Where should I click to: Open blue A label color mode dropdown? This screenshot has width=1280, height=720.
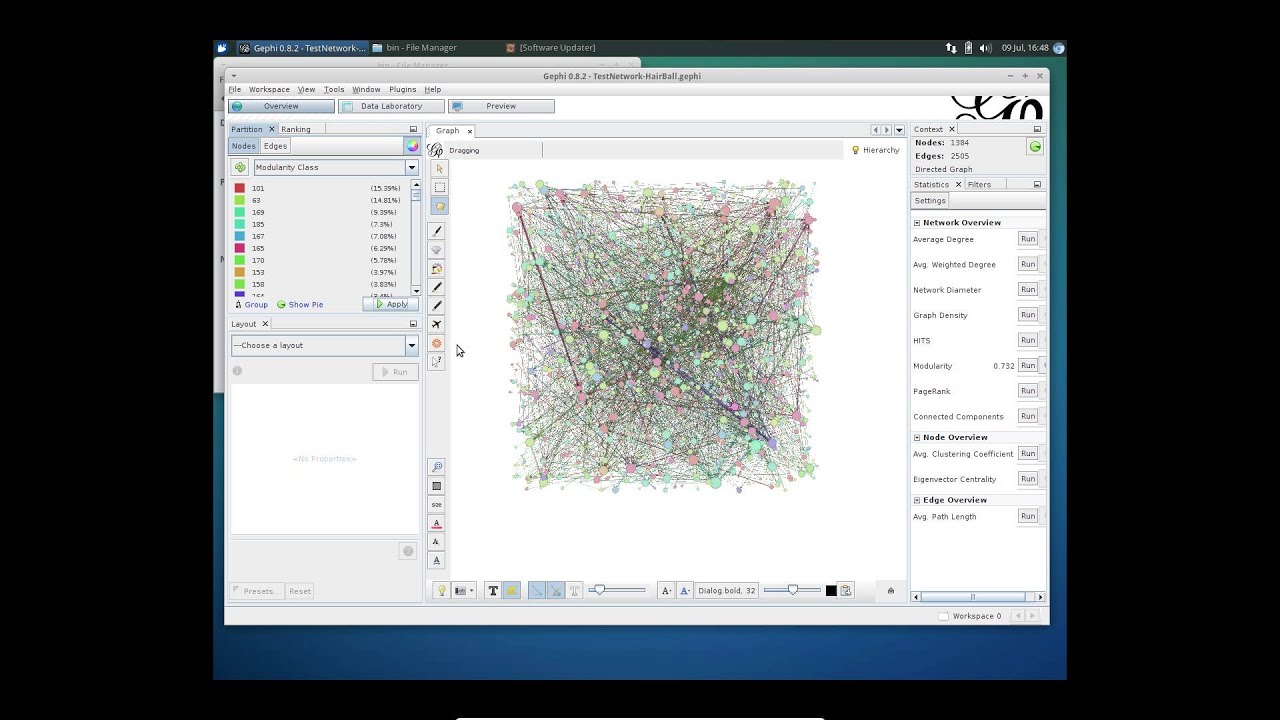(x=685, y=591)
